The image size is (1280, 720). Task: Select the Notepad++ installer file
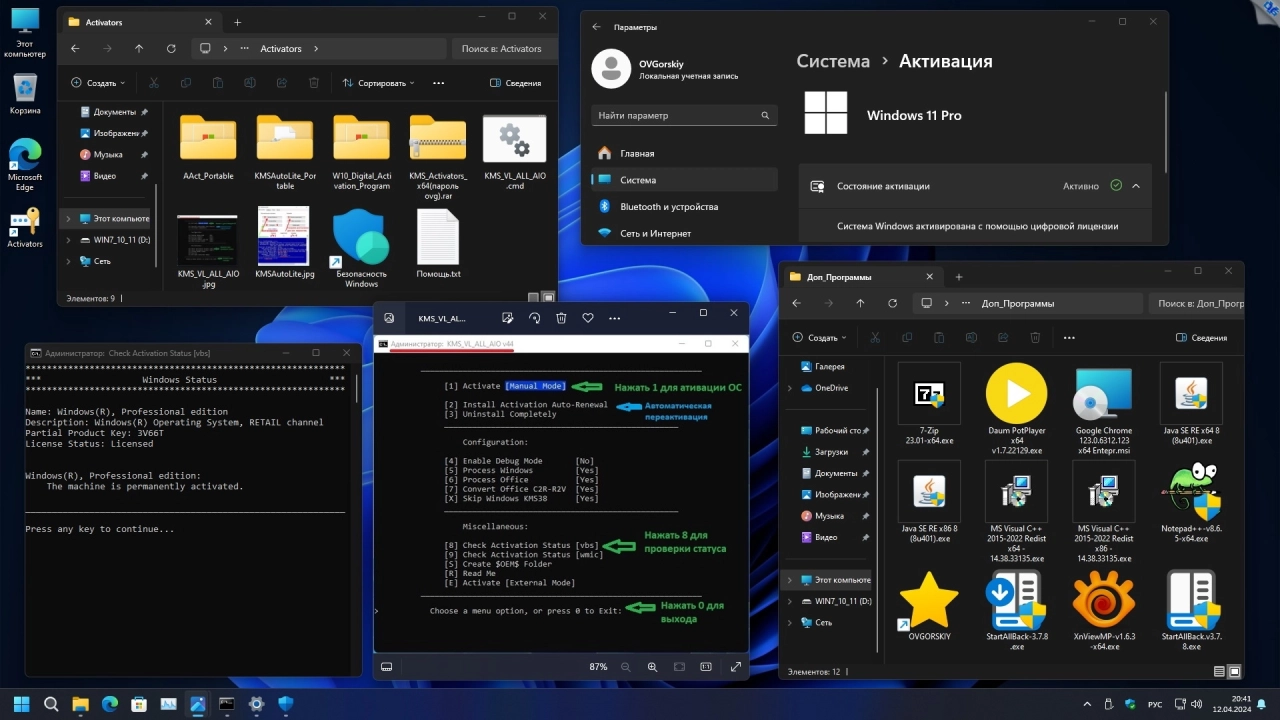click(x=1192, y=503)
